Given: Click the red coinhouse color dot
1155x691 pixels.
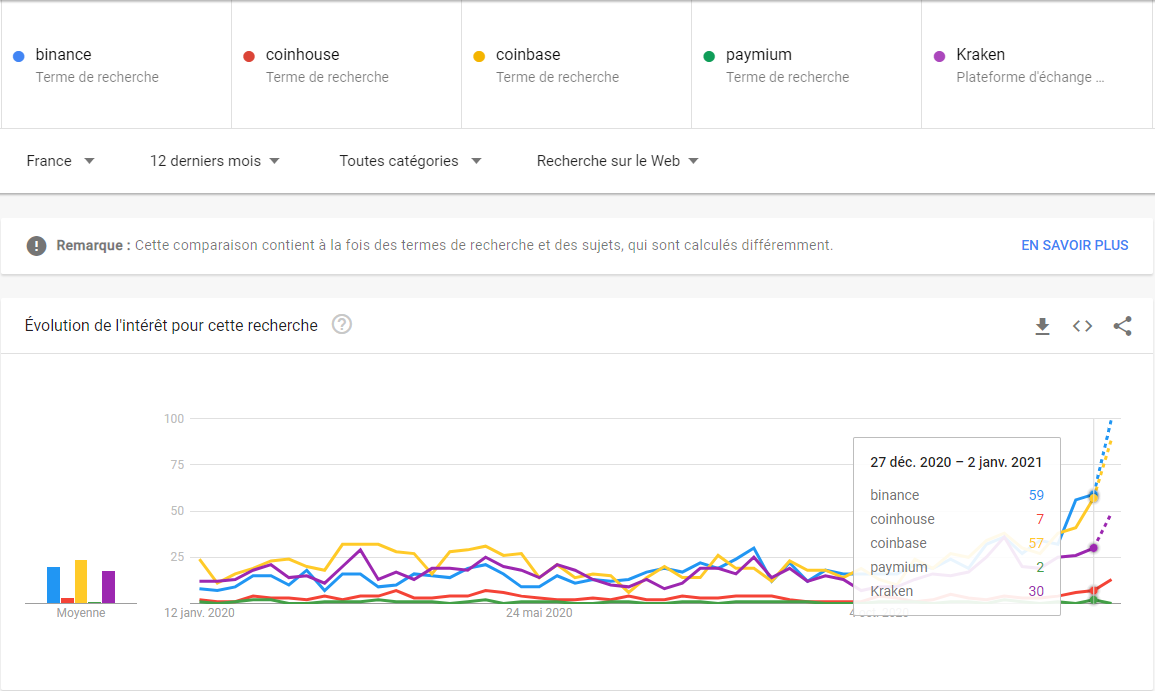Looking at the screenshot, I should (x=248, y=55).
